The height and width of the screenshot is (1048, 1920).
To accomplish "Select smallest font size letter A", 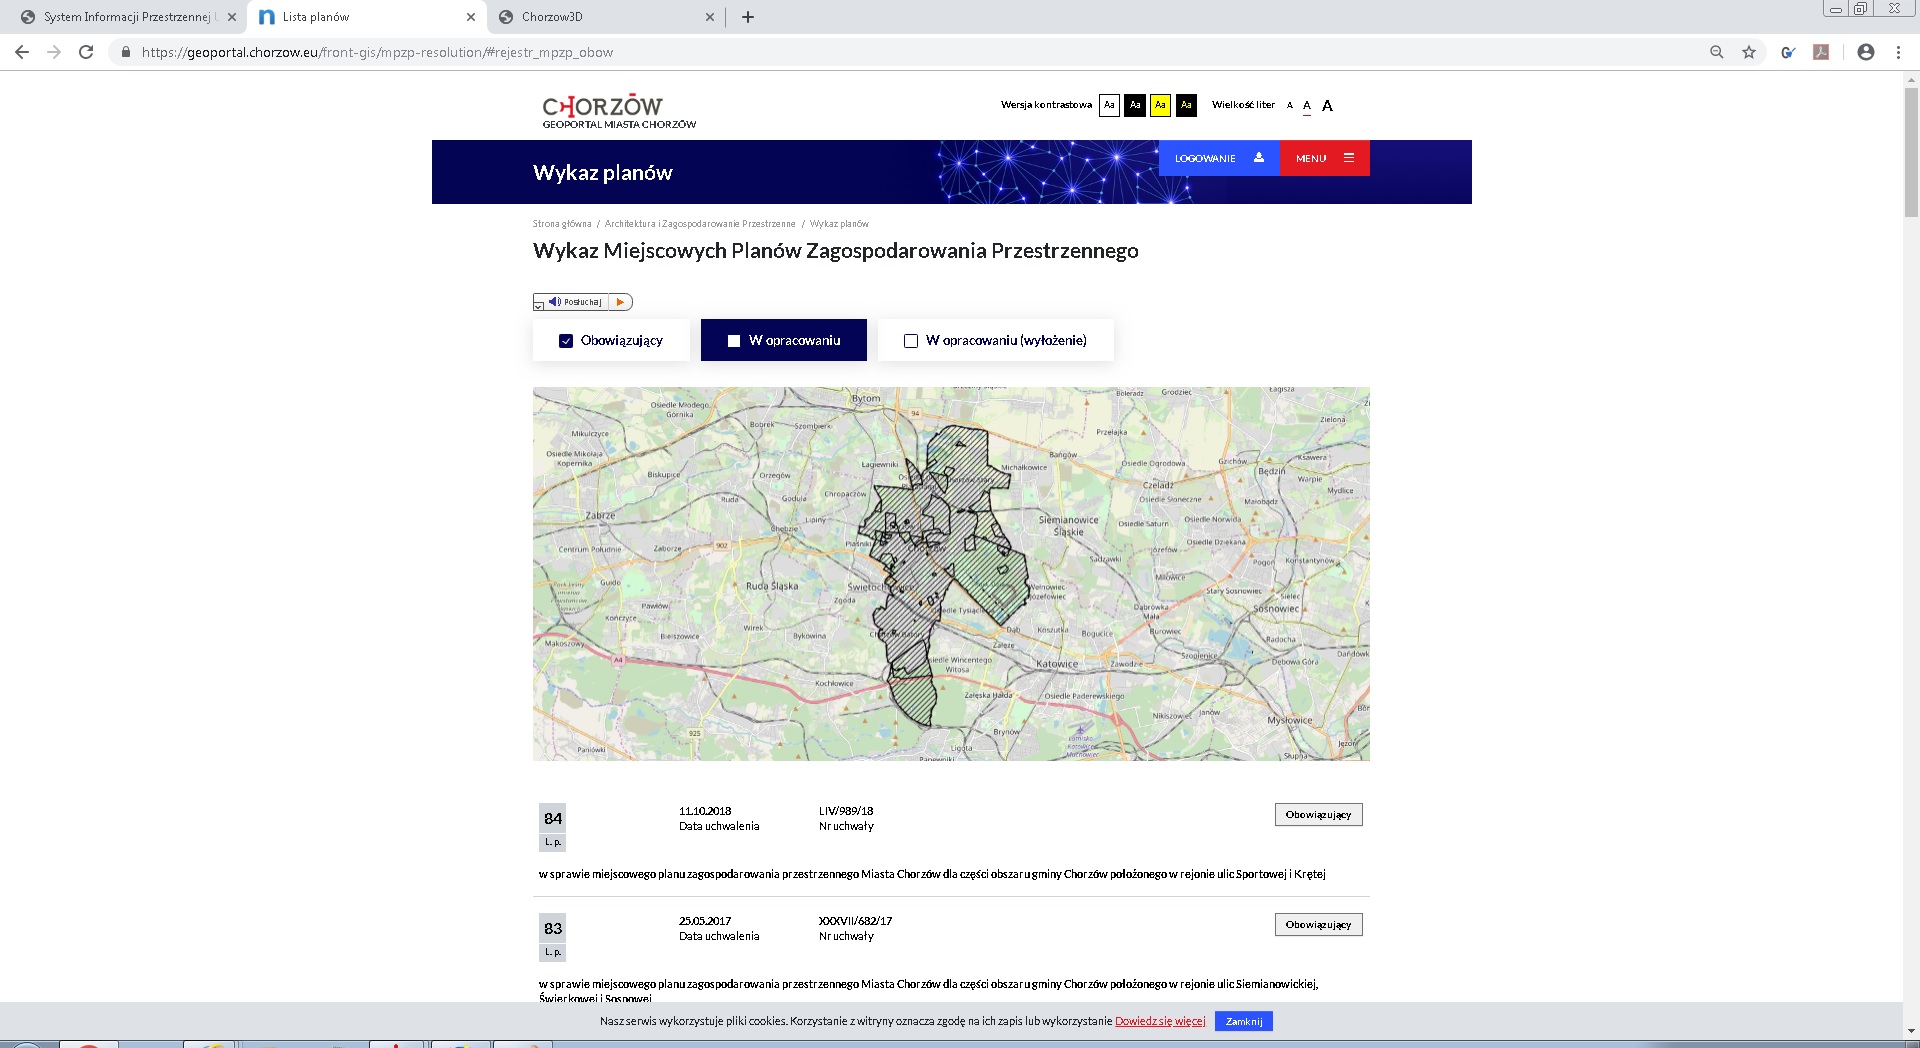I will [1290, 106].
